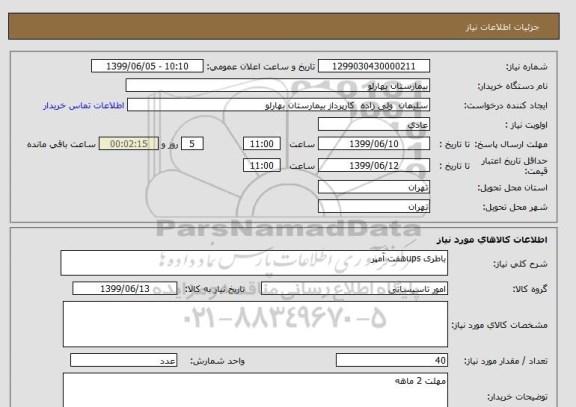Click the countdown timer 00:02:15
Screen dimensions: 576x407
(129, 144)
